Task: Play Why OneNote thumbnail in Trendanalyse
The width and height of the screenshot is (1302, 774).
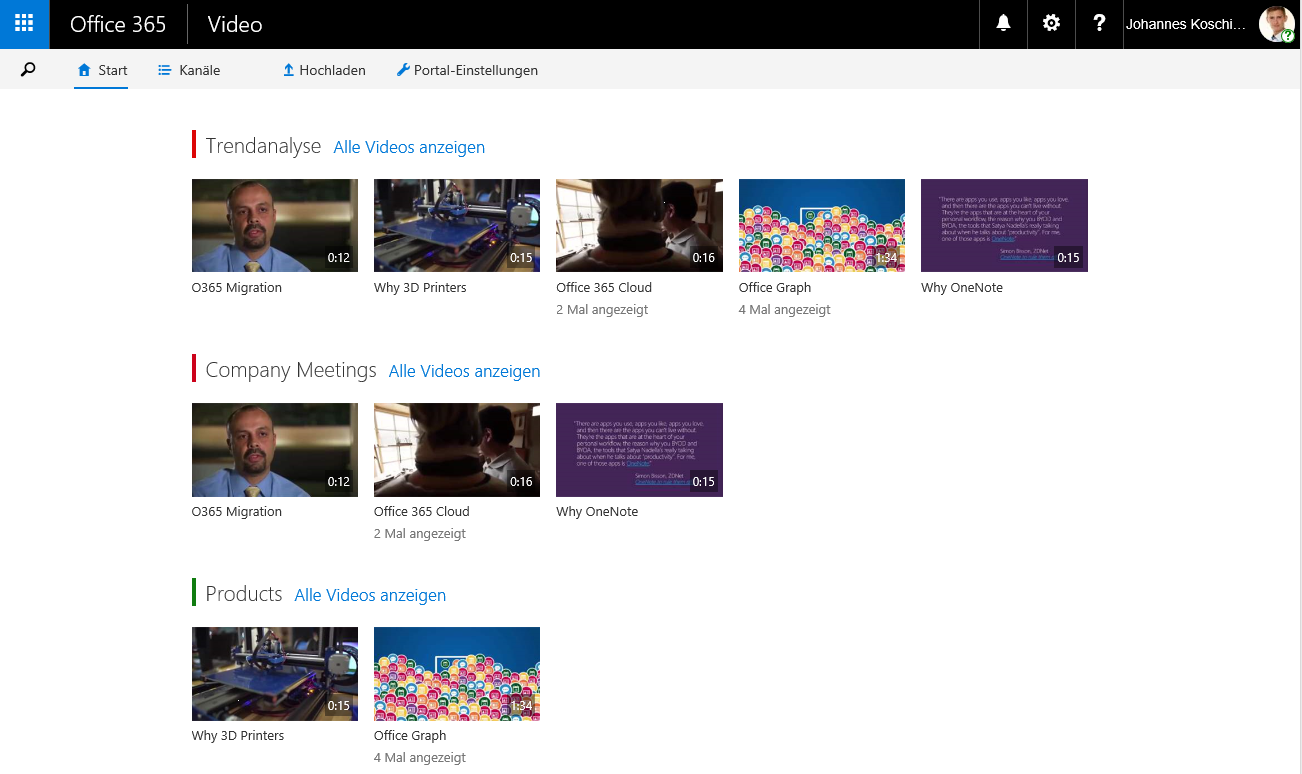Action: 1004,225
